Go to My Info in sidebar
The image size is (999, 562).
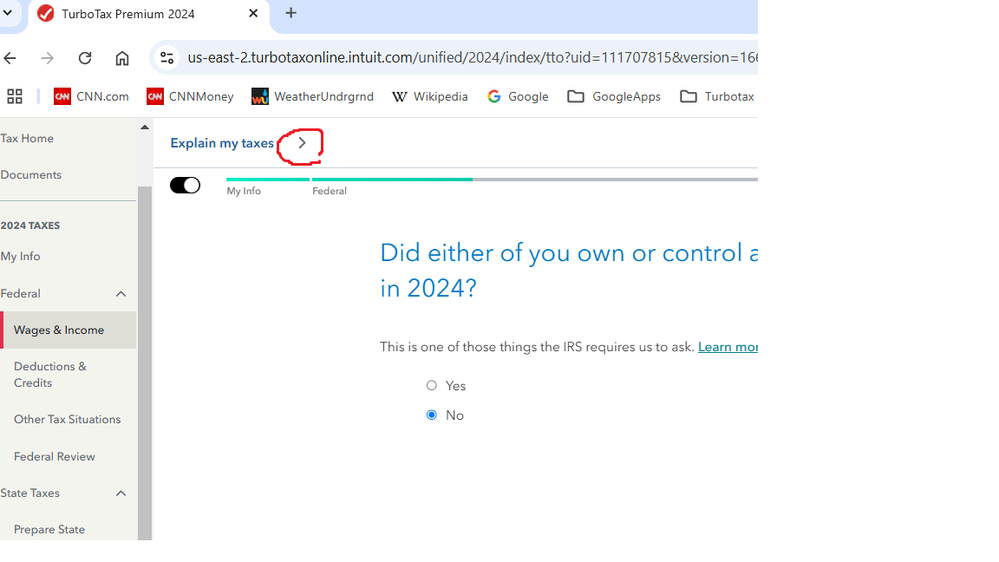(x=20, y=256)
